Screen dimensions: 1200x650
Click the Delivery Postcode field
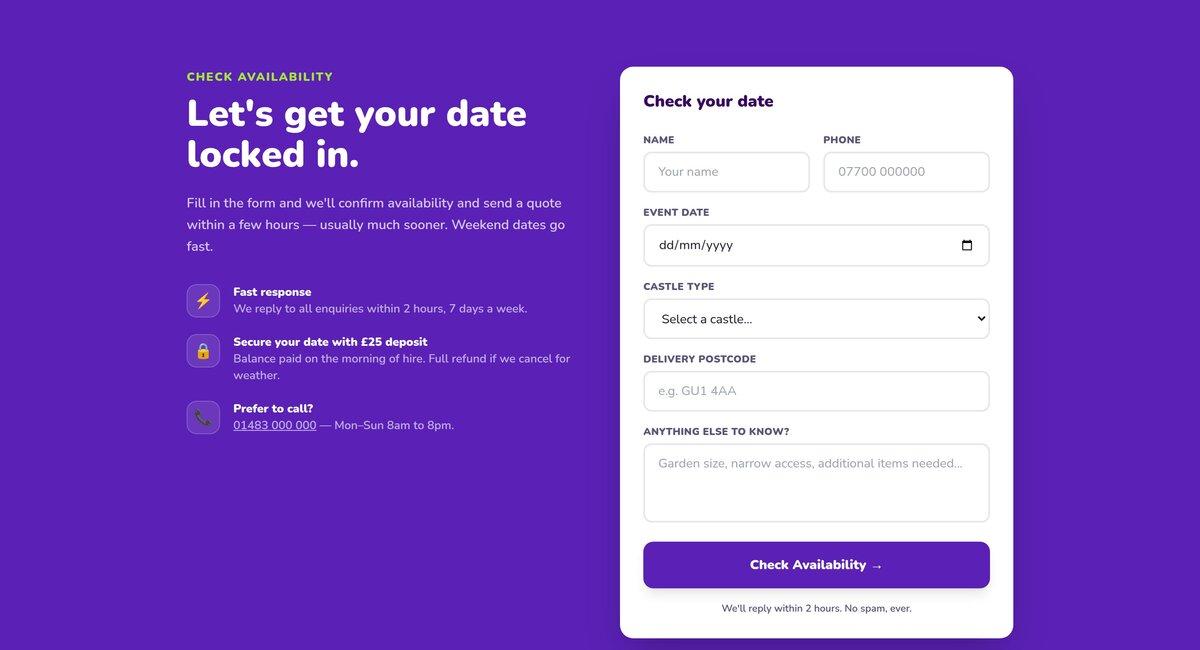click(x=816, y=390)
